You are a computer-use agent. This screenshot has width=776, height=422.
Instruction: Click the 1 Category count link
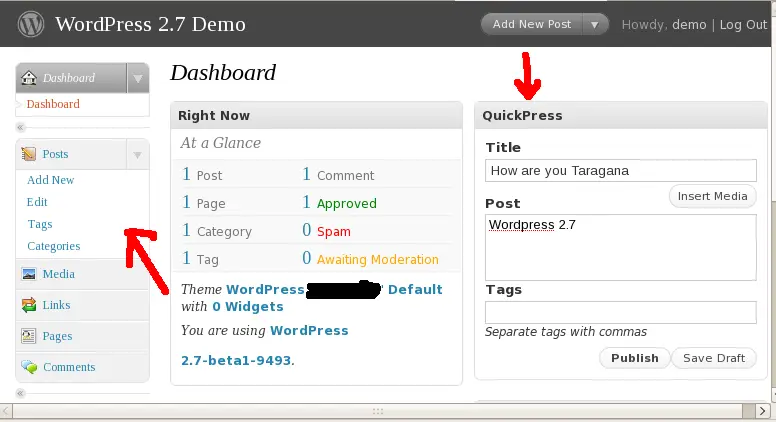click(x=186, y=230)
